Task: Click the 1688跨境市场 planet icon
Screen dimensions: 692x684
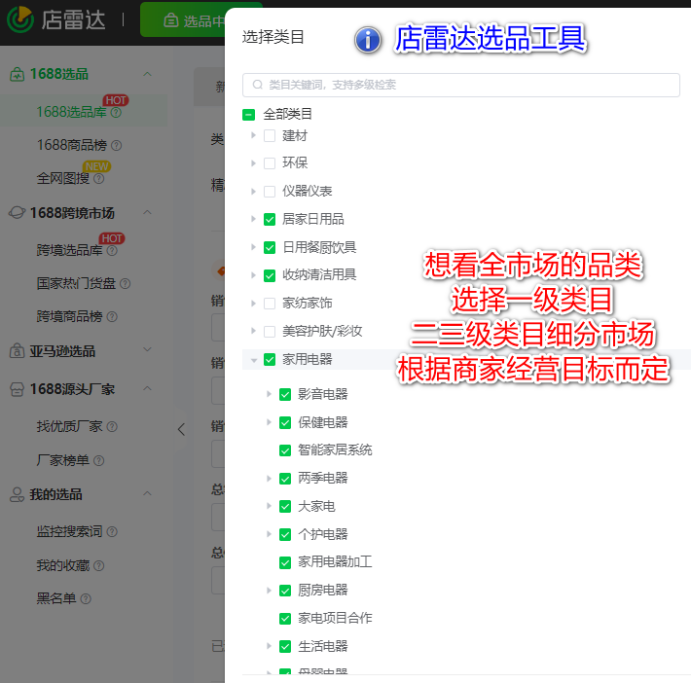Action: click(x=17, y=213)
